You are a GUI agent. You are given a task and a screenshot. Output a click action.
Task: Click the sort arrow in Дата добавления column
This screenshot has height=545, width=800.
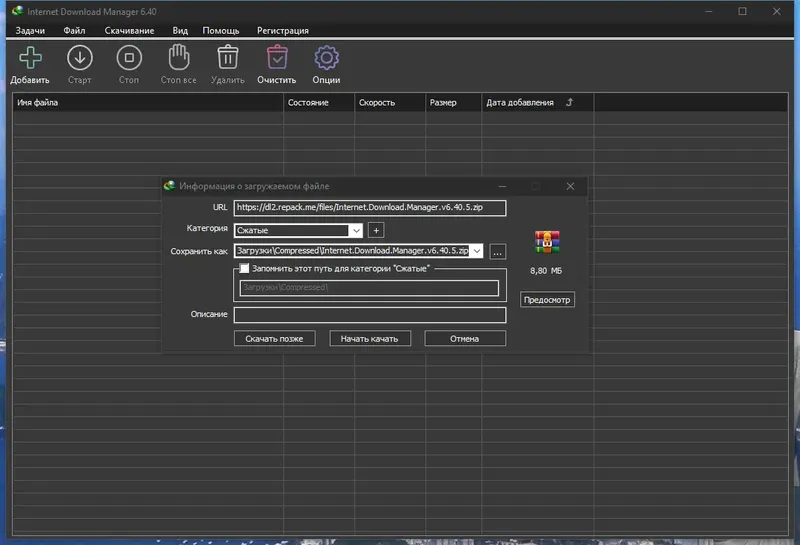pos(569,102)
